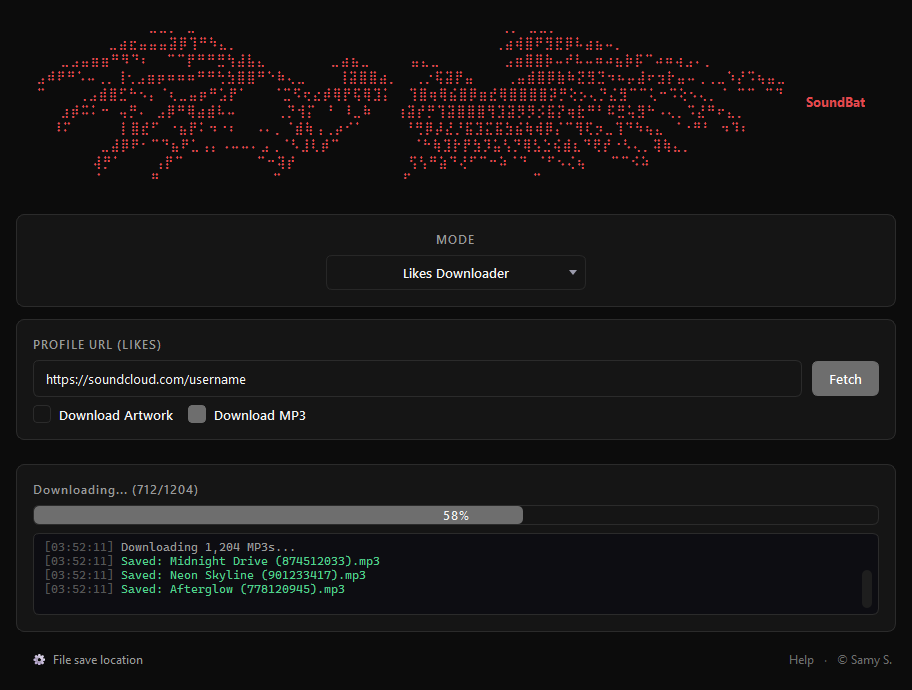This screenshot has height=690, width=912.
Task: Select log line "Saved: Neon Skyline (901233417).mp3"
Action: pos(243,575)
